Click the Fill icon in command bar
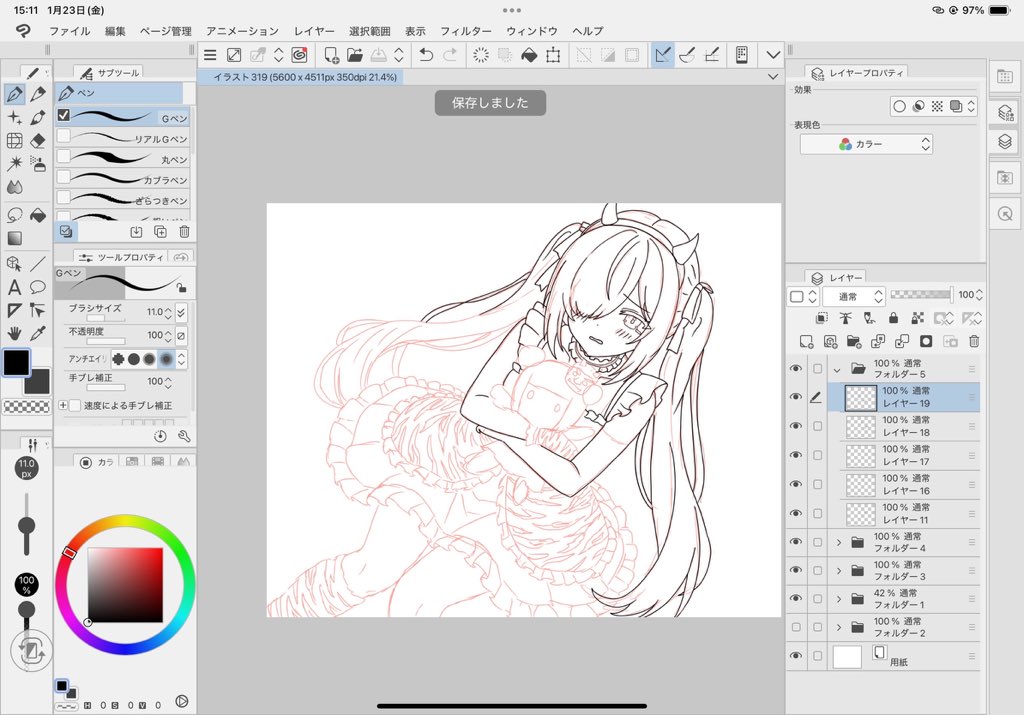 pyautogui.click(x=529, y=55)
